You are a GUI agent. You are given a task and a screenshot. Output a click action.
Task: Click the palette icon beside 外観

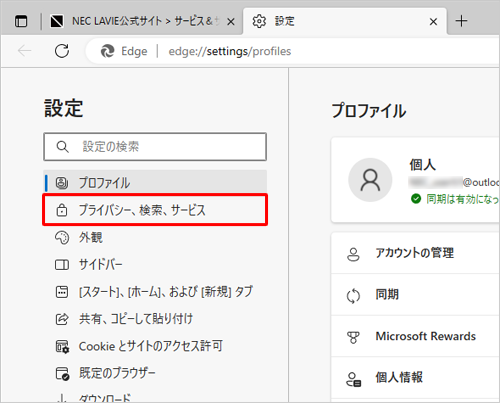[x=62, y=238]
